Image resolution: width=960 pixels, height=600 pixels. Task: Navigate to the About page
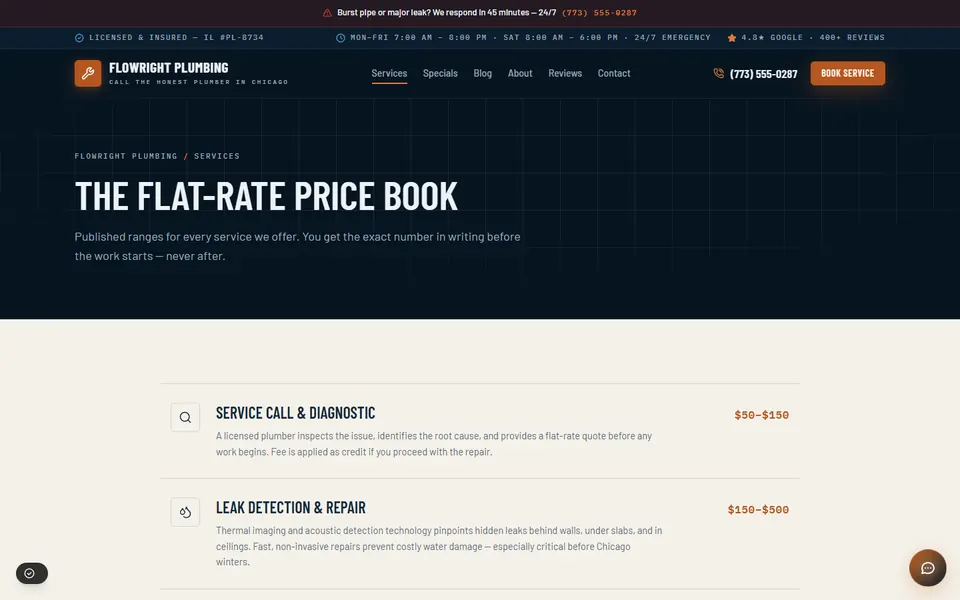520,73
